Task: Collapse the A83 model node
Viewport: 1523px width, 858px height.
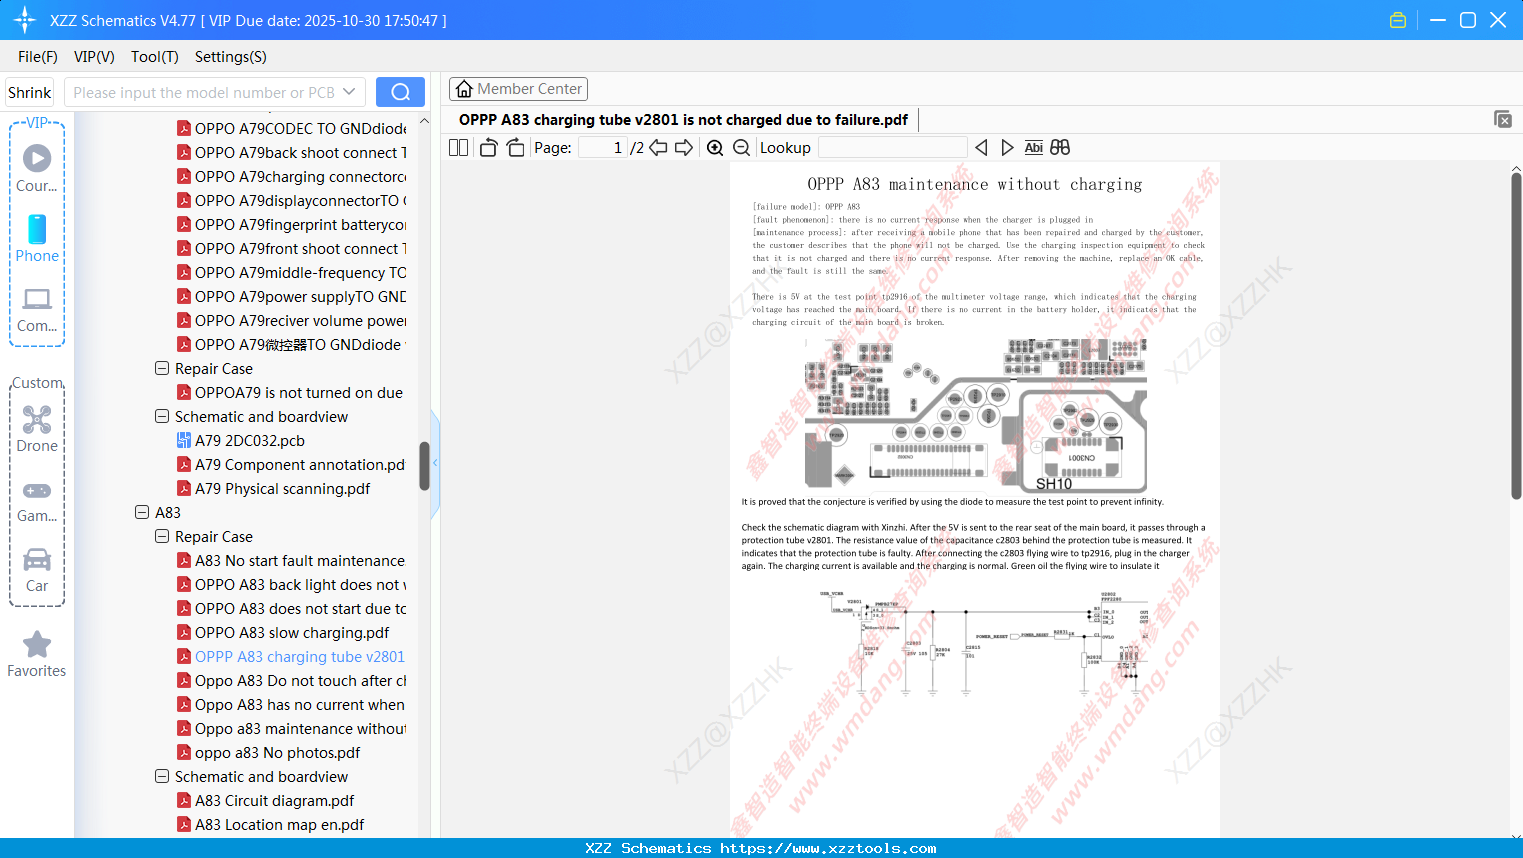Action: (142, 512)
